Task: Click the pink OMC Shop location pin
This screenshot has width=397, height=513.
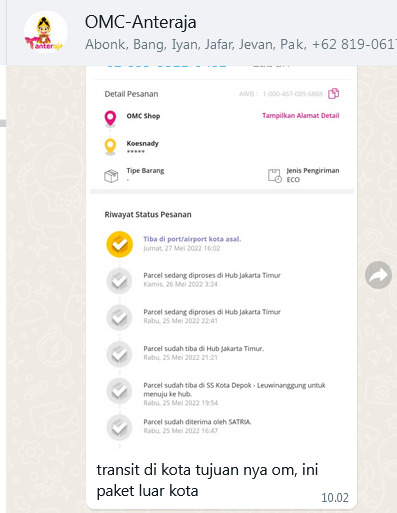Action: pyautogui.click(x=110, y=119)
